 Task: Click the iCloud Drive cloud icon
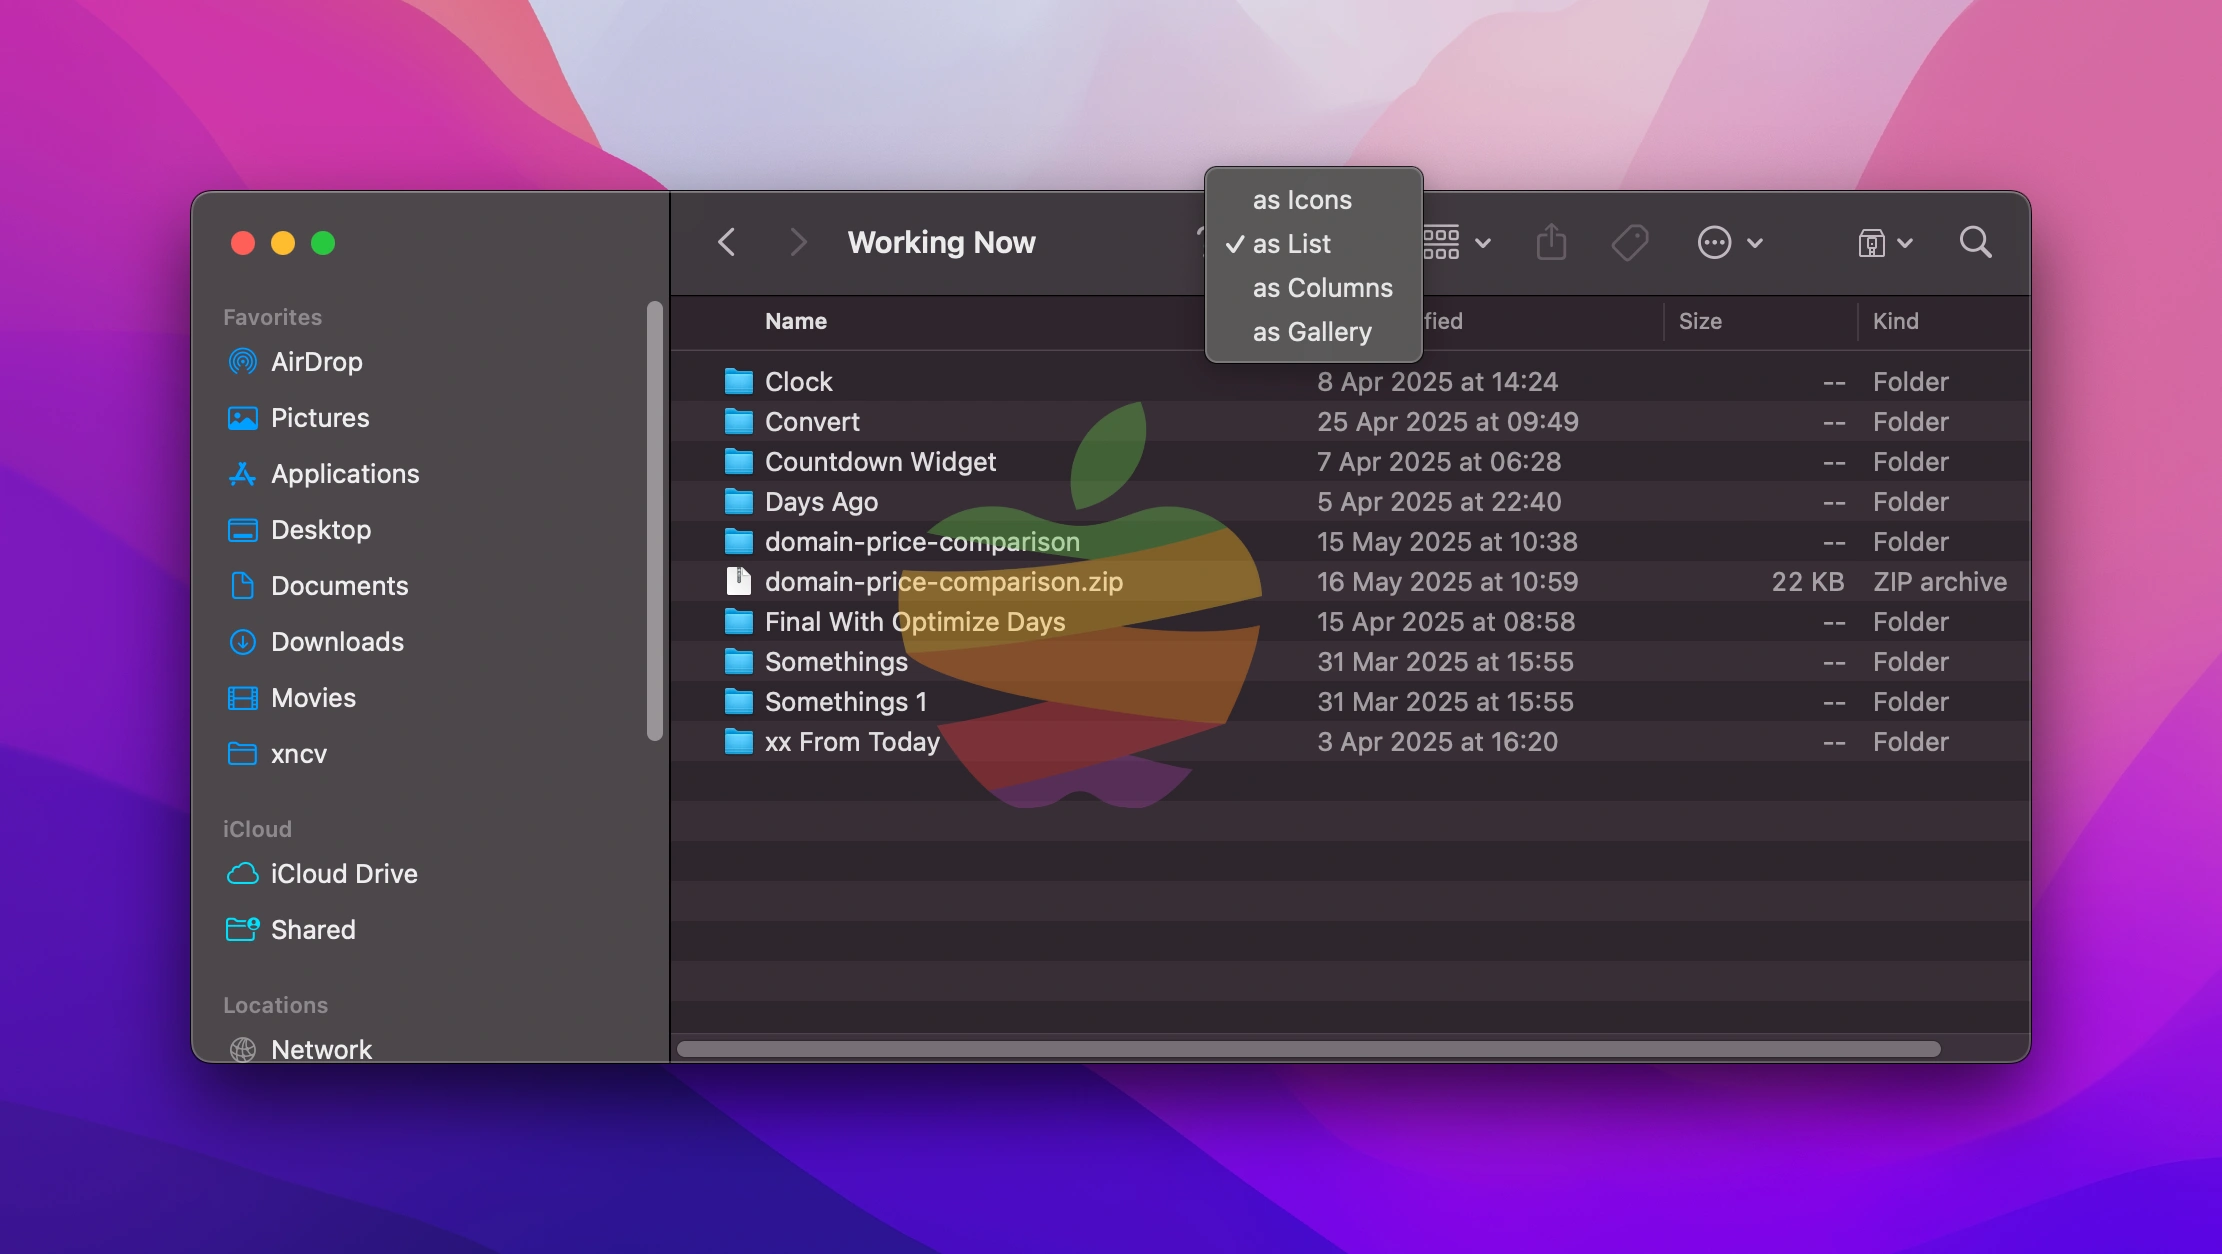(x=242, y=874)
